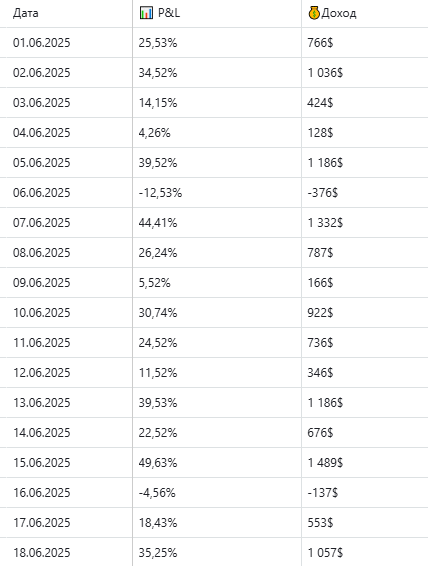Click the income cell 1 057$
Image resolution: width=428 pixels, height=566 pixels.
(x=325, y=552)
